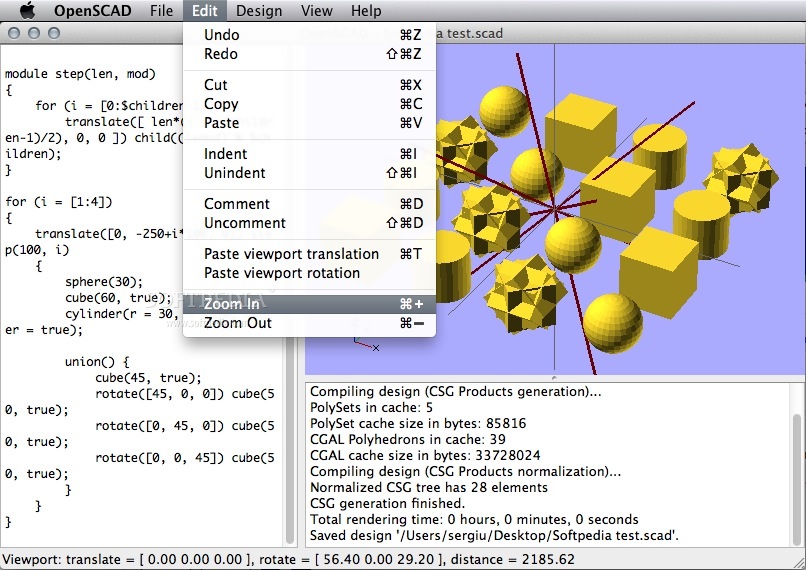Select Uncomment in the Edit menu
Screen dimensions: 806x570
click(245, 223)
